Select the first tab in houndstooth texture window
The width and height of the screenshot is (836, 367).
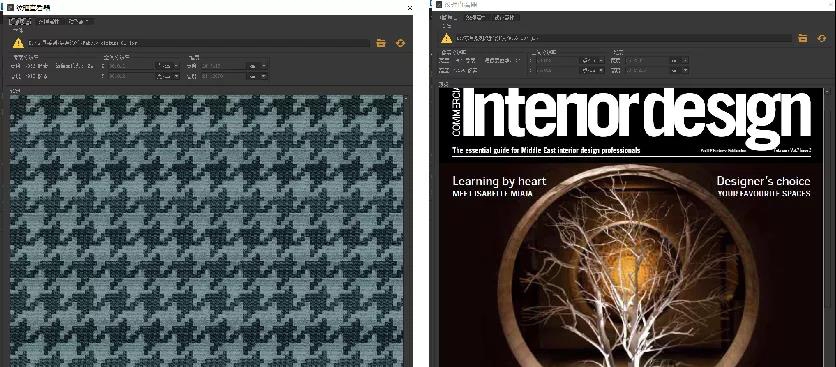[20, 21]
